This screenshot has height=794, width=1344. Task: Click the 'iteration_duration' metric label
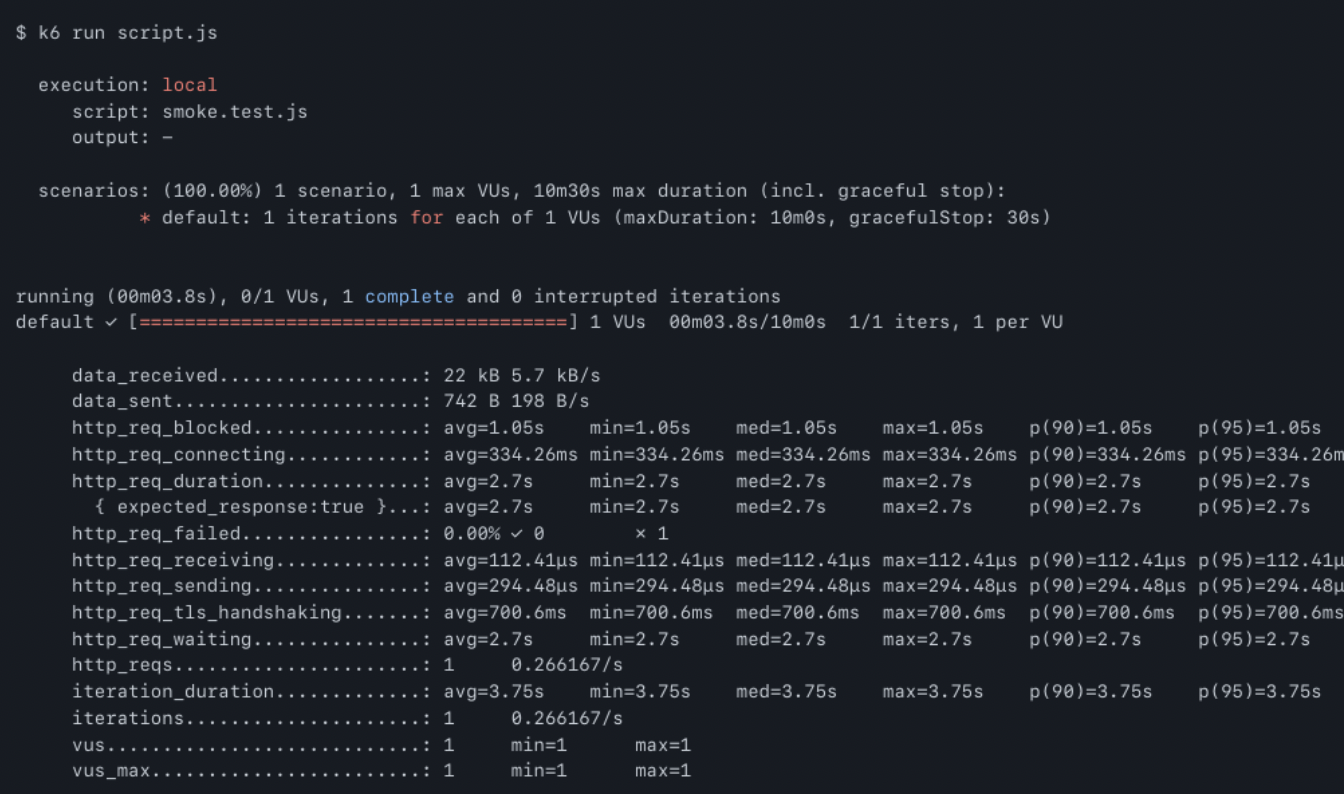(173, 691)
